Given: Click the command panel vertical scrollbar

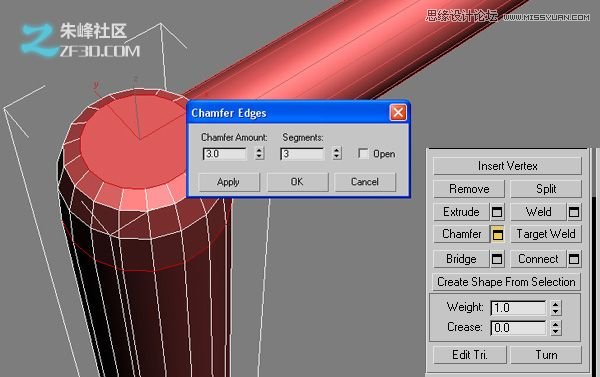Looking at the screenshot, I should (593, 262).
